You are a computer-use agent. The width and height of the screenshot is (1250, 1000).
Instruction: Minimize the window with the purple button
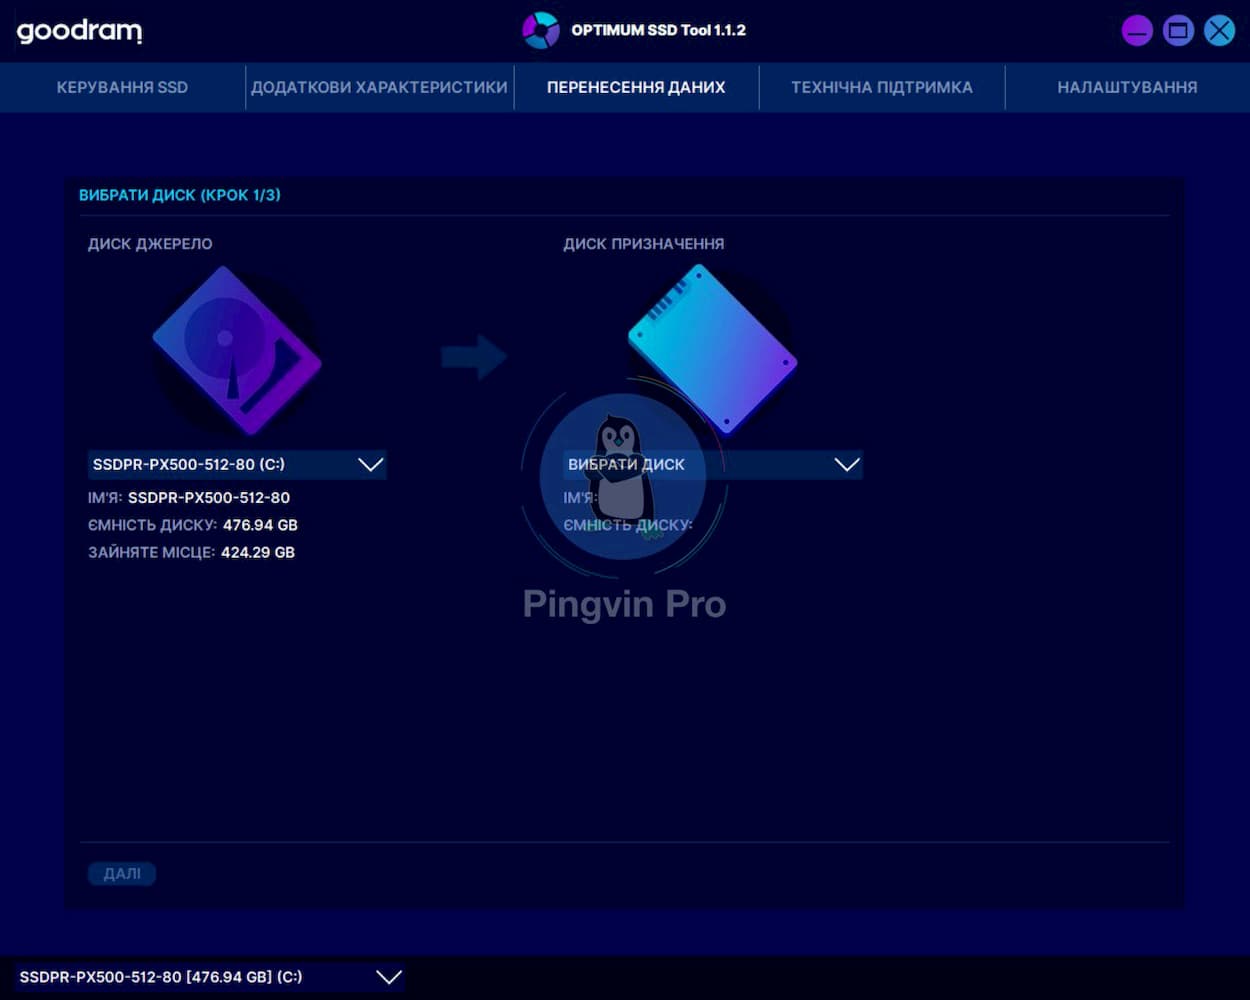click(x=1137, y=31)
